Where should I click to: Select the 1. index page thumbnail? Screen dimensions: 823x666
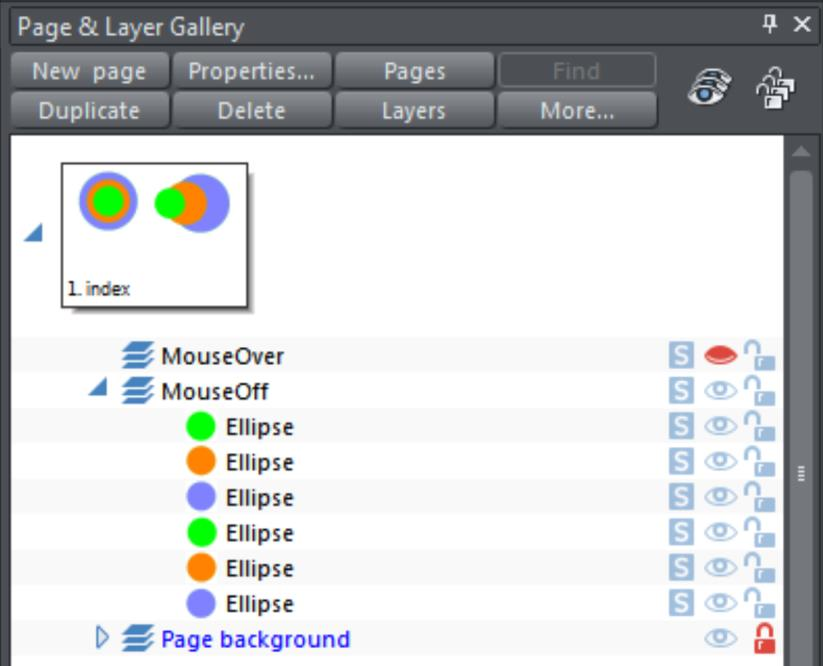point(155,235)
